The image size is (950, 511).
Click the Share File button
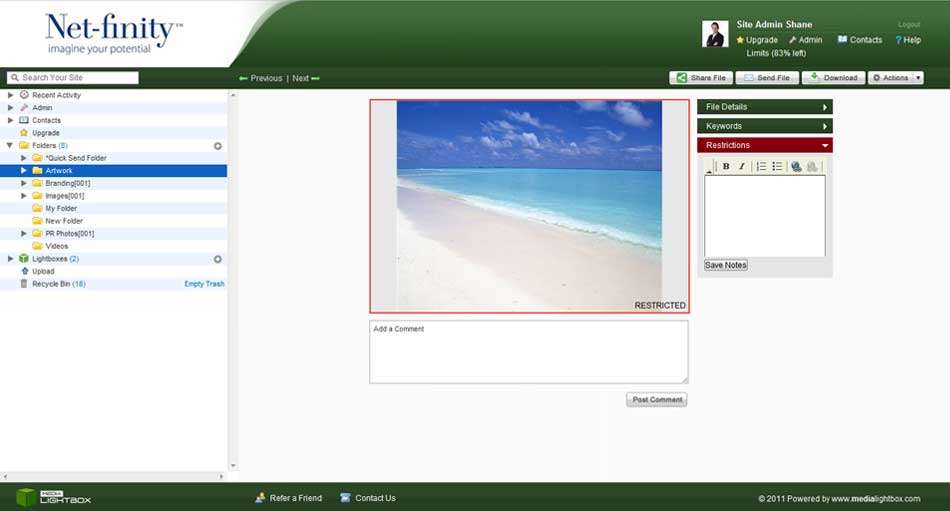(x=701, y=78)
